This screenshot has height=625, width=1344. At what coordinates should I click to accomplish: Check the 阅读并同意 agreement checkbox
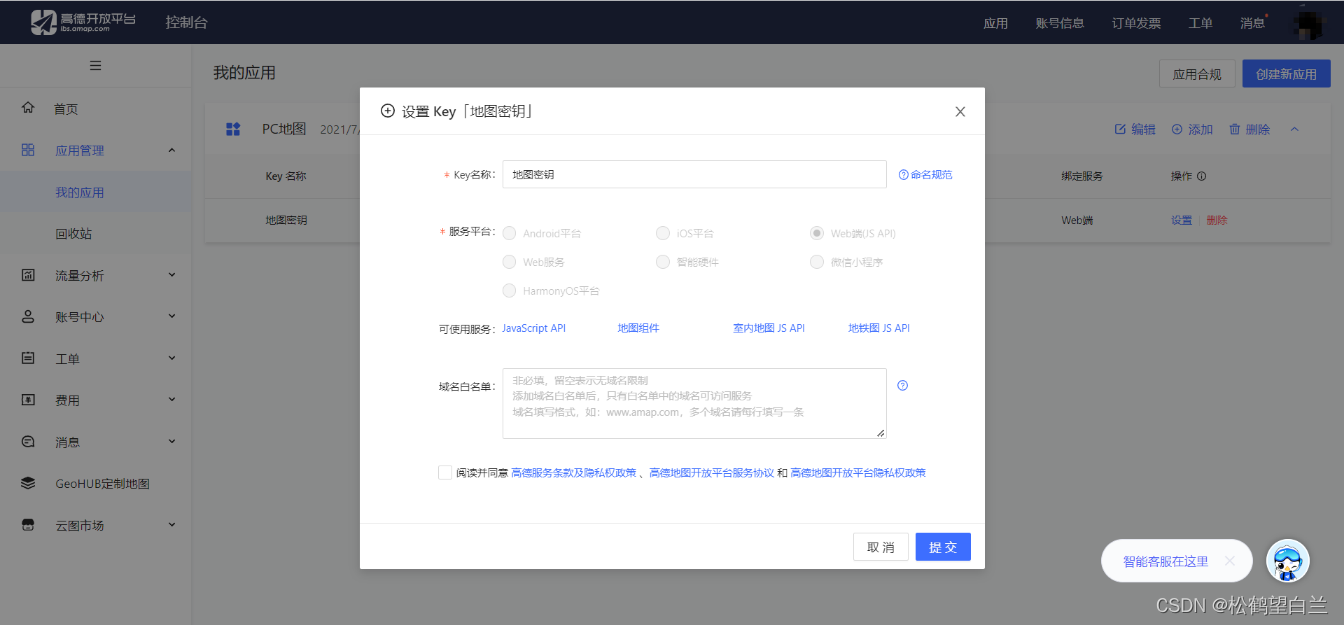point(445,473)
